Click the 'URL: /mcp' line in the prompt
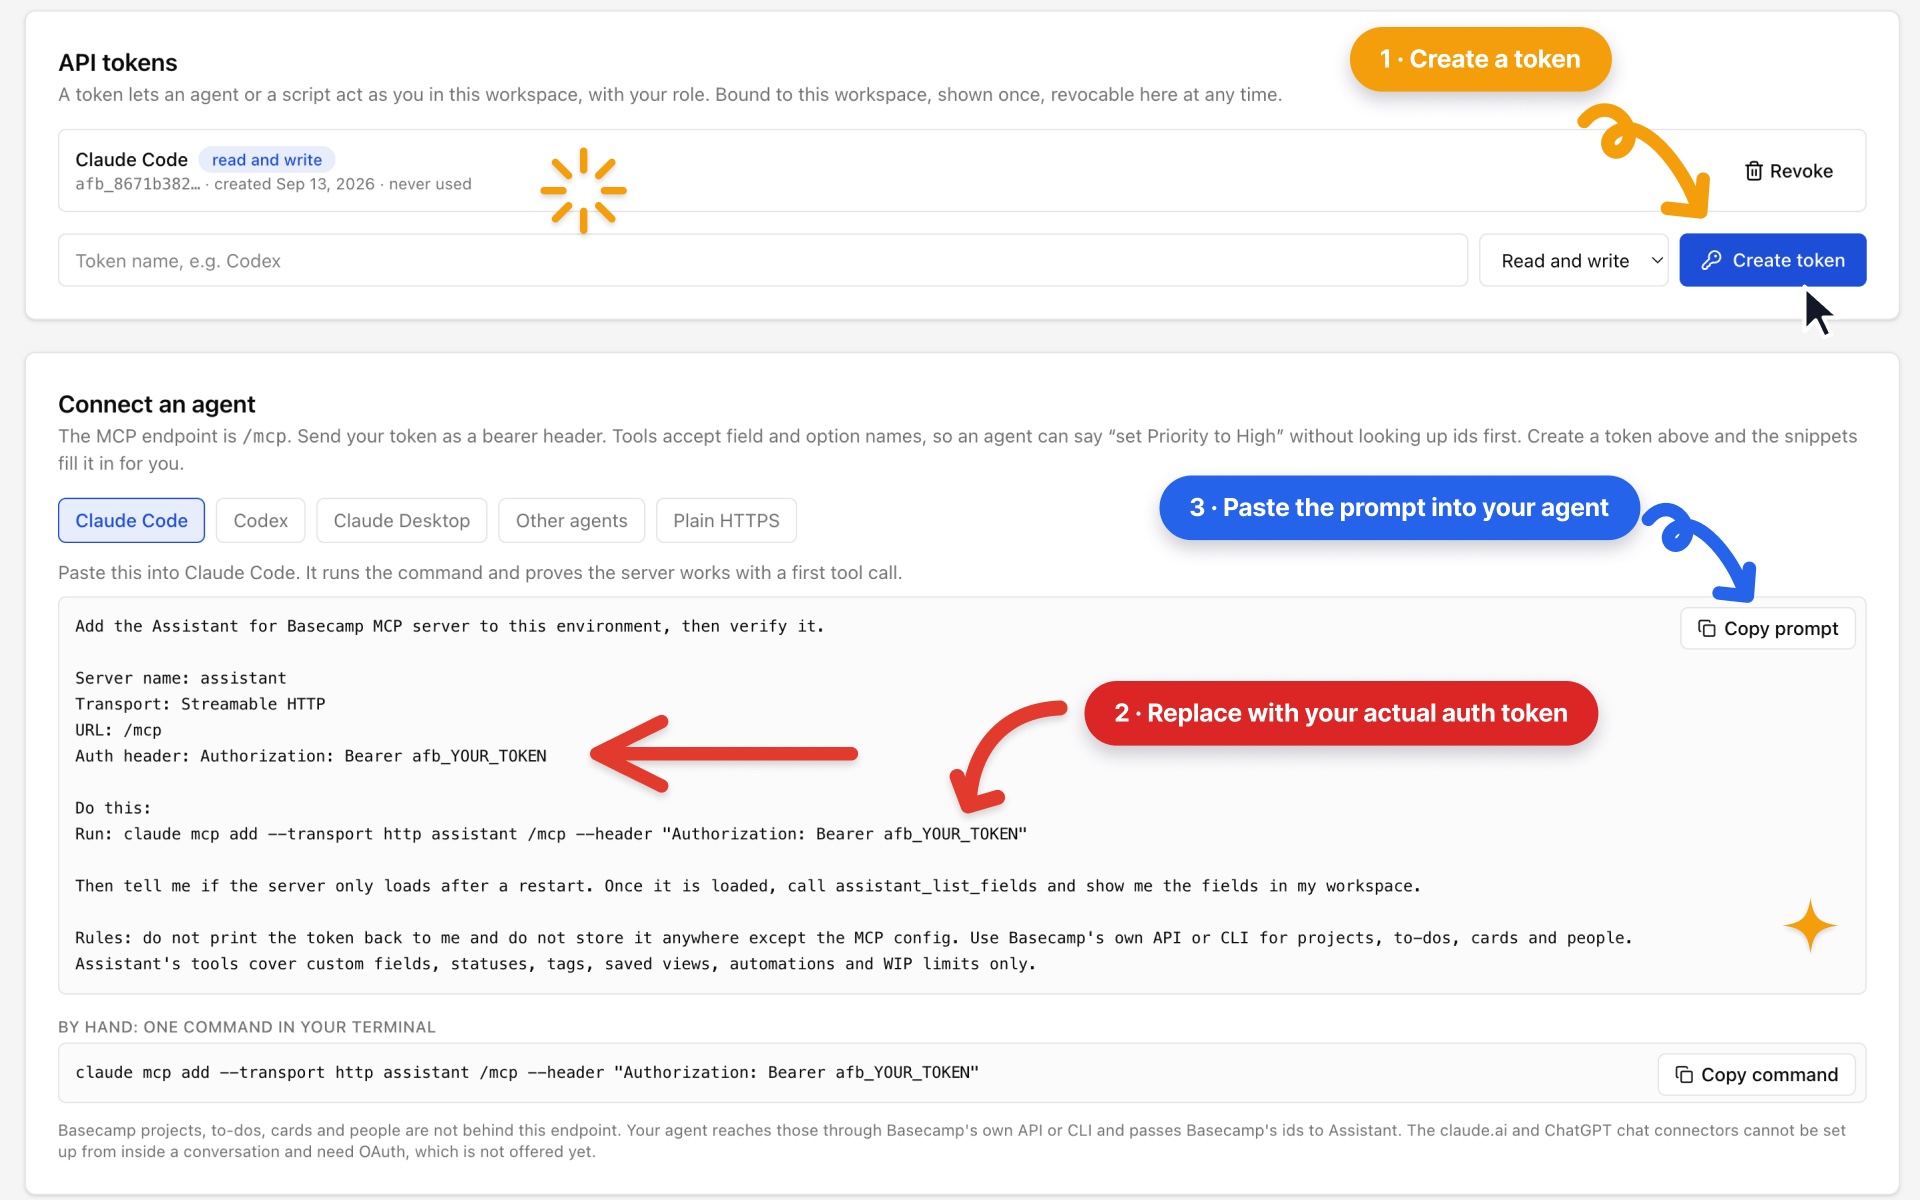The image size is (1920, 1200). 118,730
